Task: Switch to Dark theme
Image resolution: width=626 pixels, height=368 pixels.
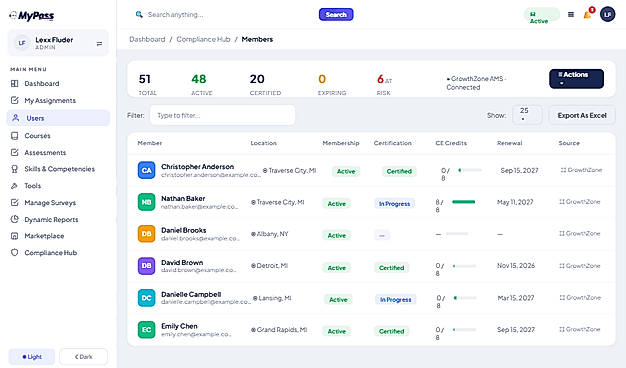Action: tap(83, 357)
